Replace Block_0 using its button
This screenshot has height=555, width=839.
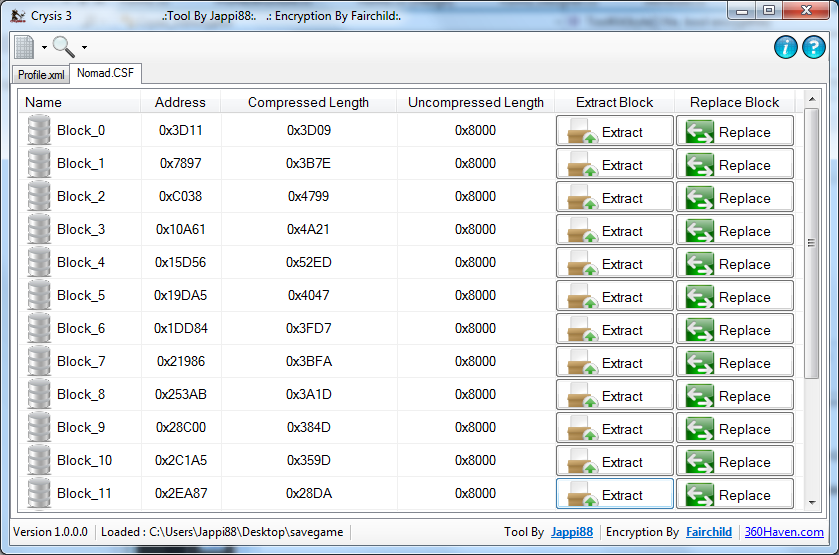(x=734, y=132)
